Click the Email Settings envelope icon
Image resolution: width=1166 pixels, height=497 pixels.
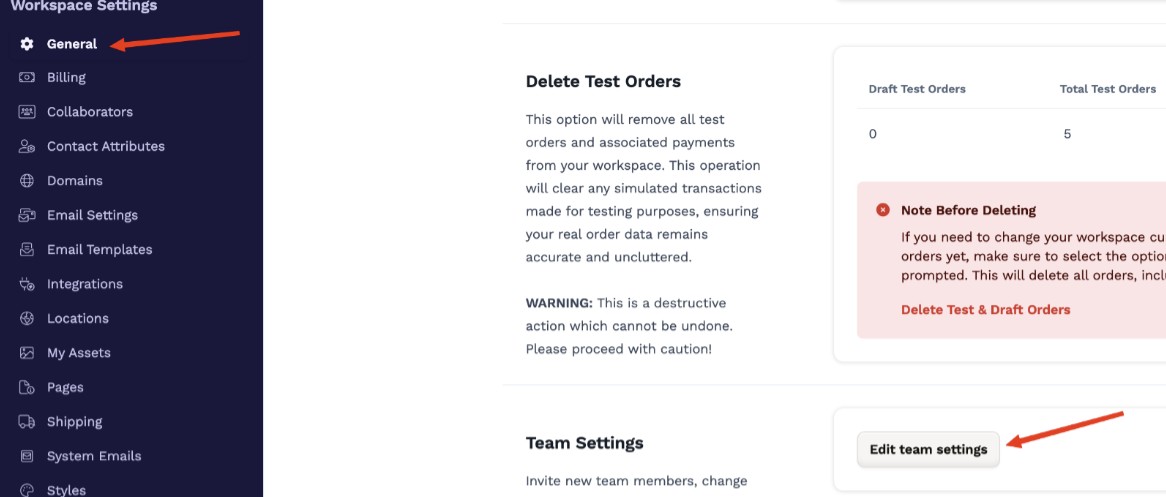27,215
